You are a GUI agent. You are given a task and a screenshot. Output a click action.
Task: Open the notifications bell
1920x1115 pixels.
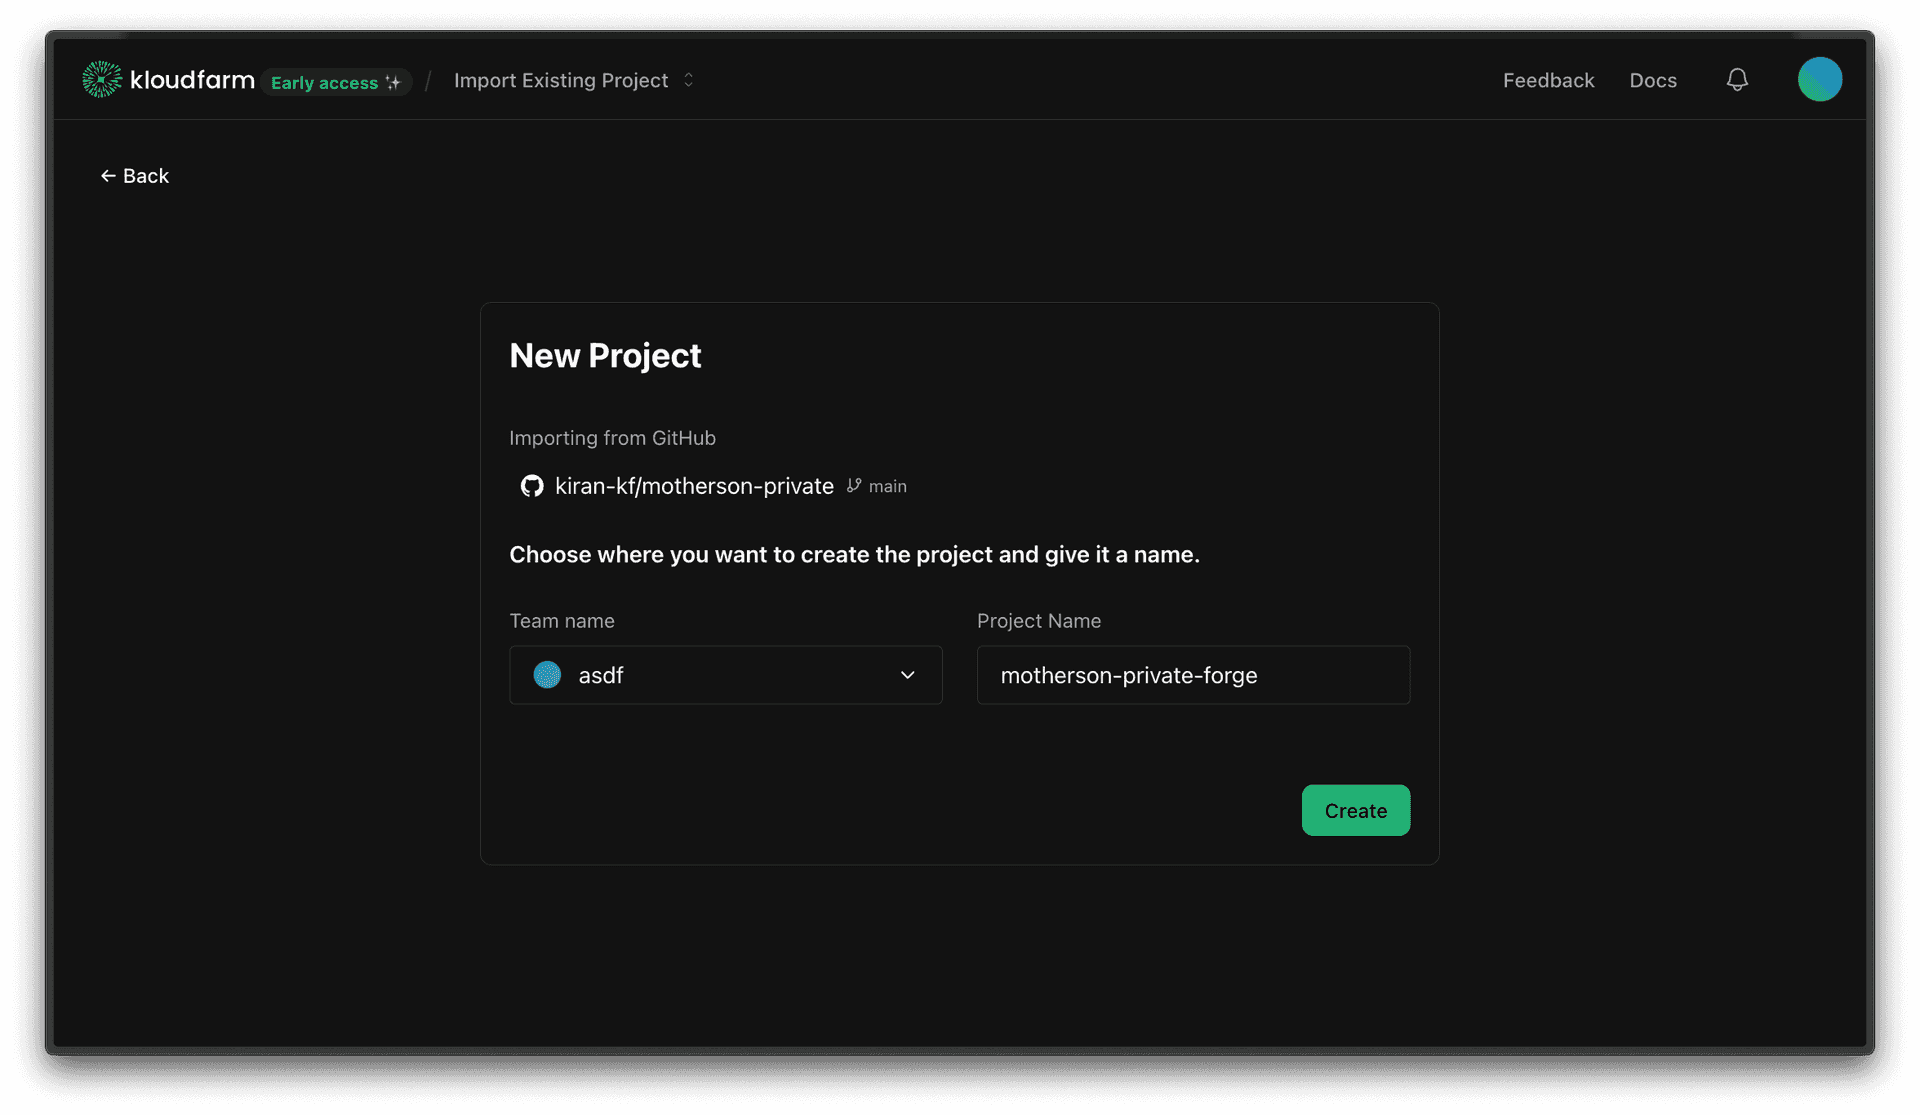click(1737, 79)
